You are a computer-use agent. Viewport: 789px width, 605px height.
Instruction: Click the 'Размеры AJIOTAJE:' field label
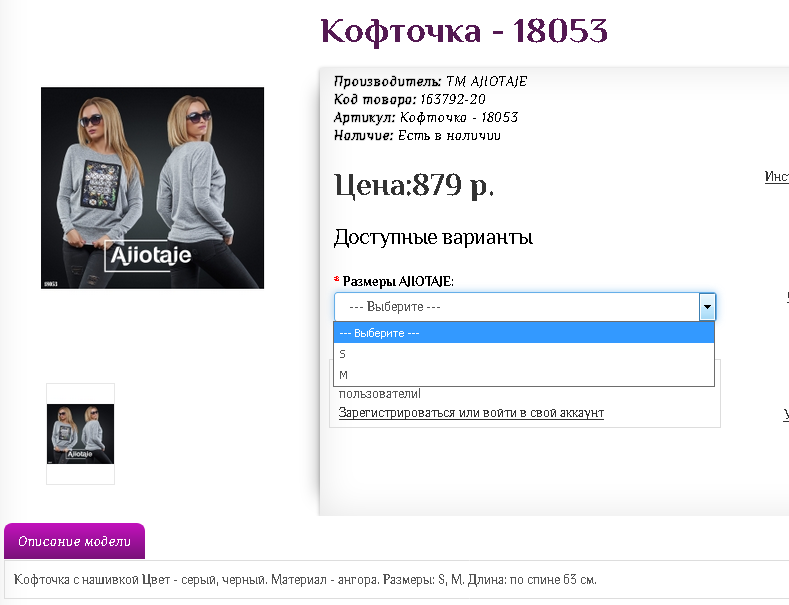[398, 281]
